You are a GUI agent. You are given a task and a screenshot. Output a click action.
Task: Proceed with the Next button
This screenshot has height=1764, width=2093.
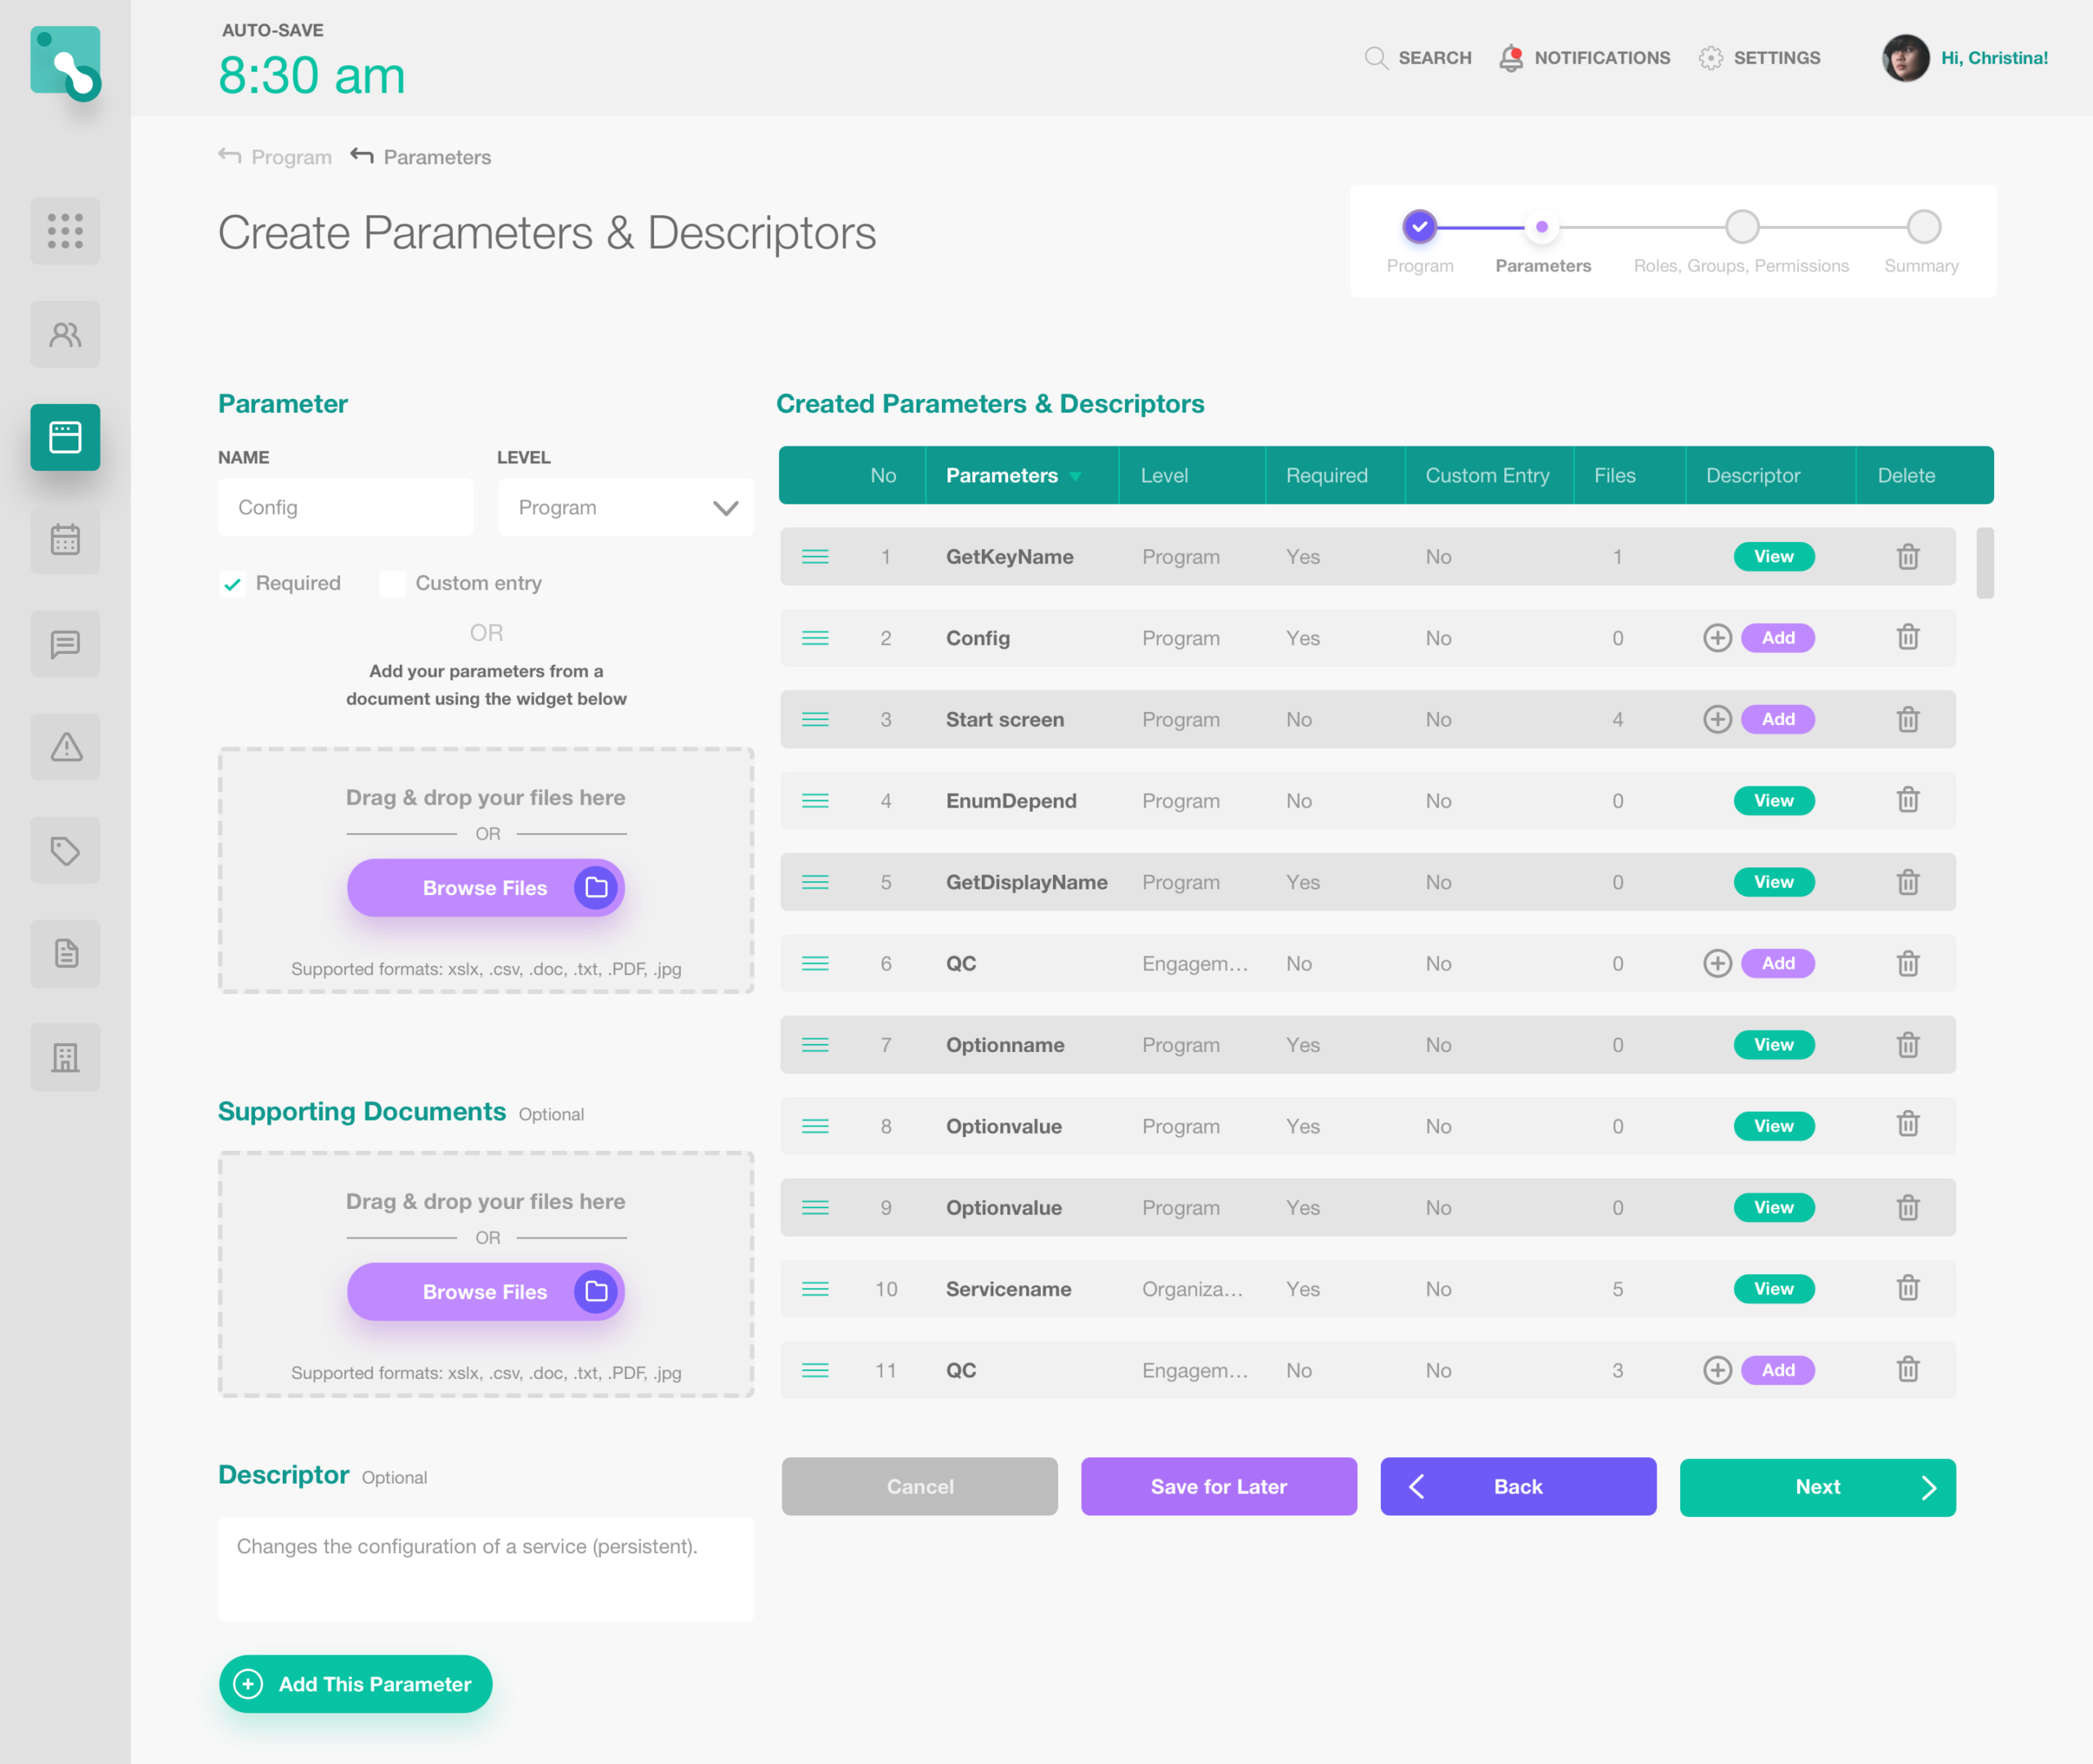tap(1817, 1487)
